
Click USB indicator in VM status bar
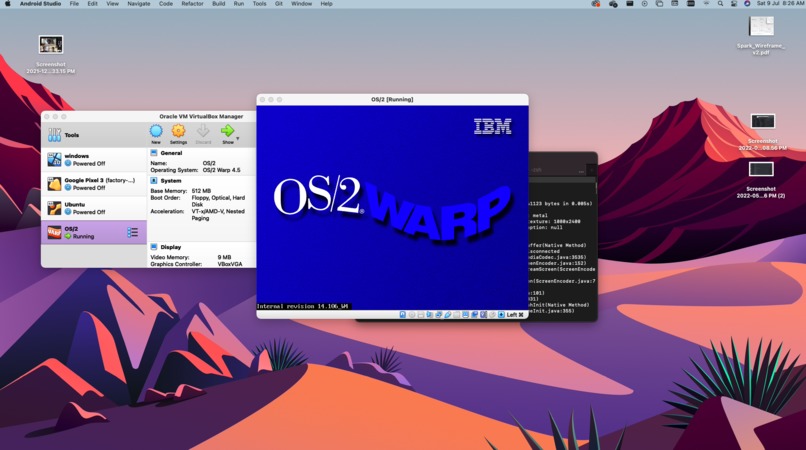click(x=448, y=314)
